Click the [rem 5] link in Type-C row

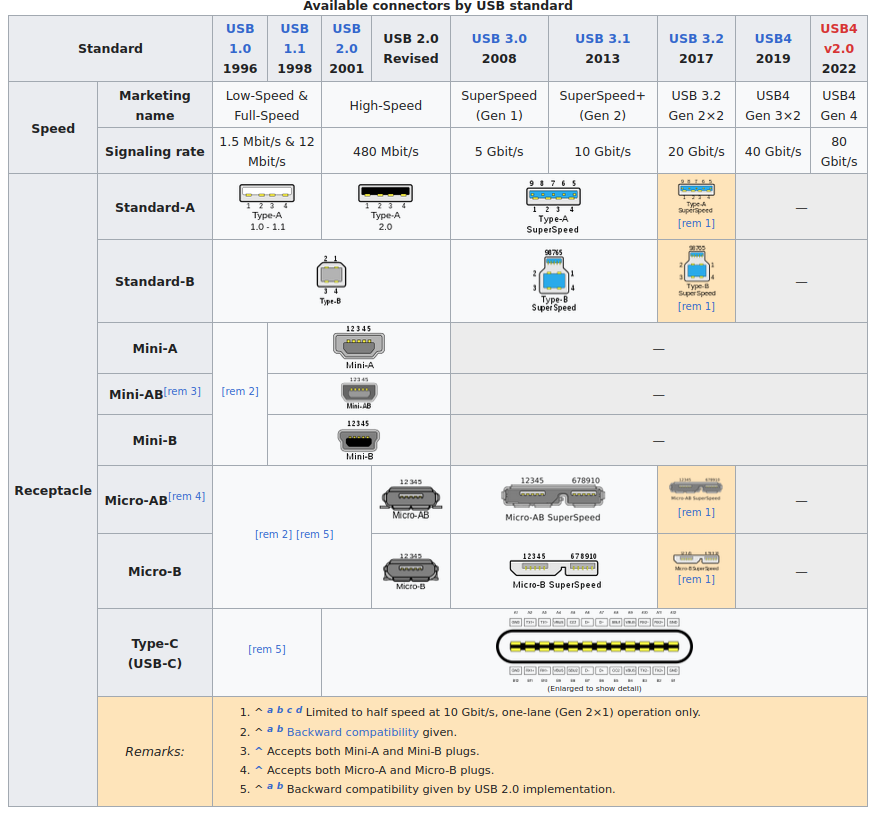[267, 649]
